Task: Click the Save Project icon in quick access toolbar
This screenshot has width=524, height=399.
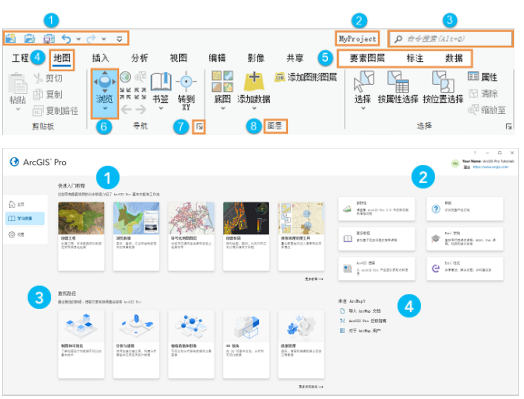Action: click(49, 39)
